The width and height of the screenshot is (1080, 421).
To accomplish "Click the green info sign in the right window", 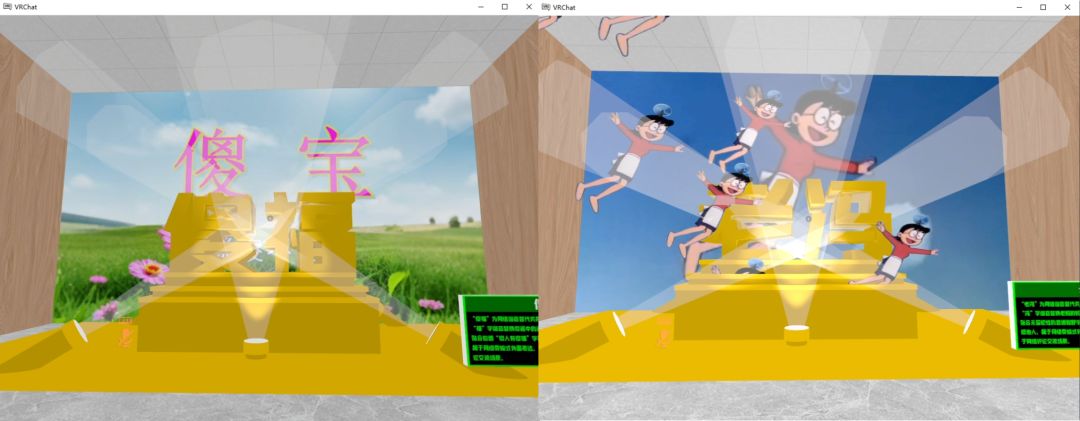I will (x=1043, y=315).
